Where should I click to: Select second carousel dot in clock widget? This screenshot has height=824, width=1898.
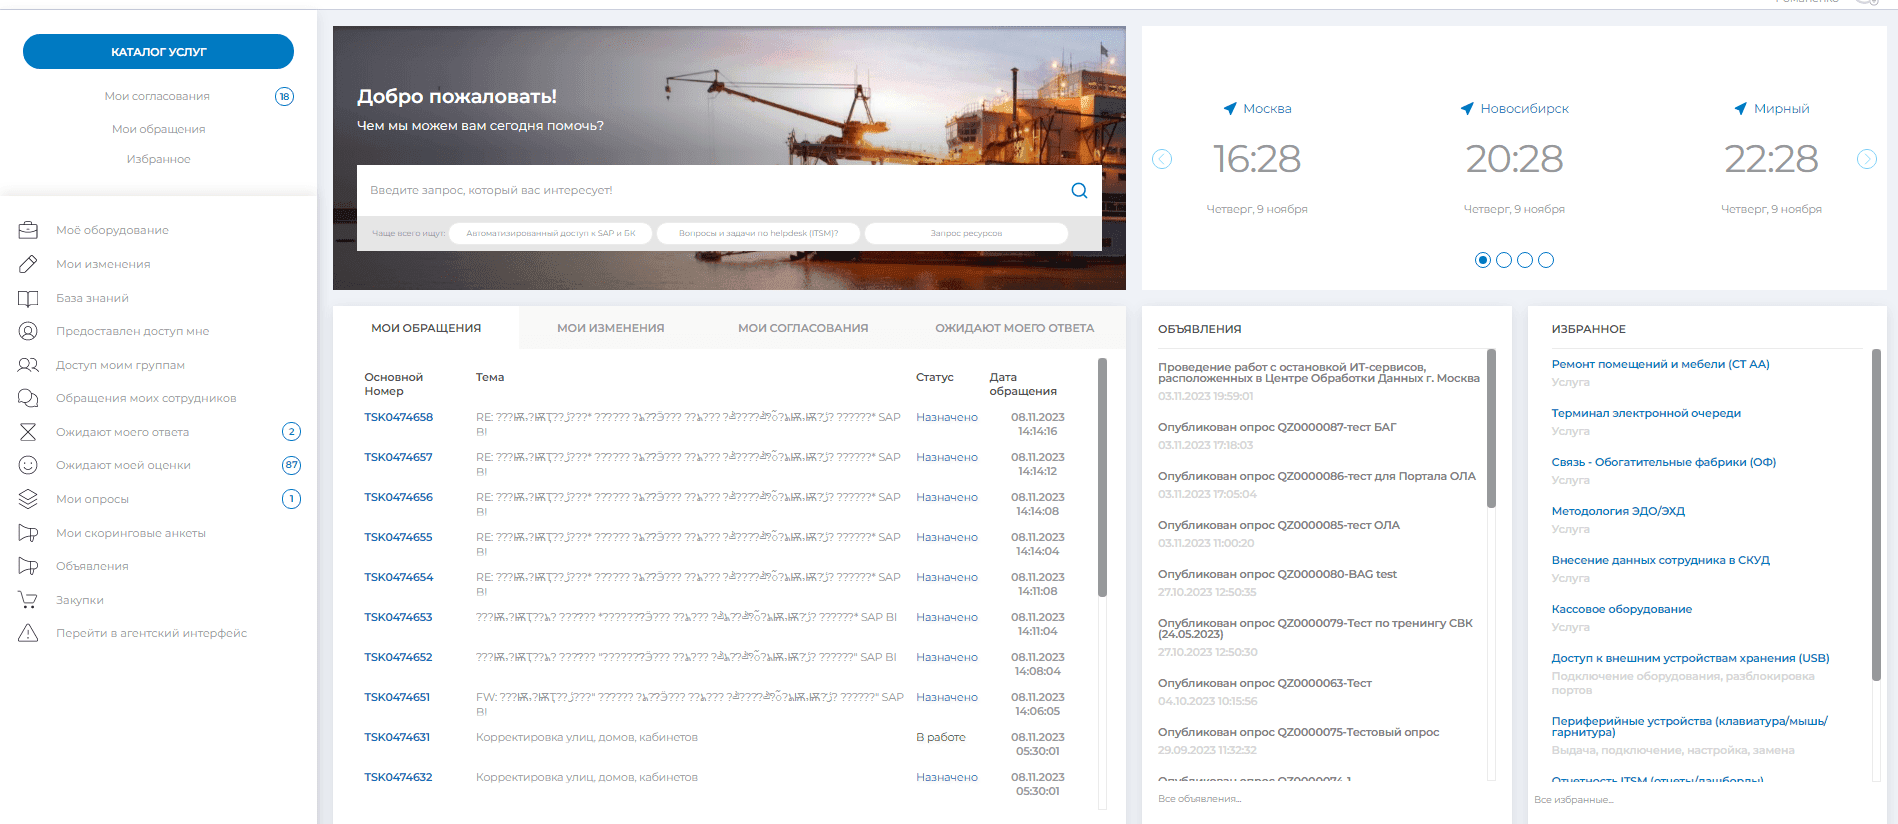click(x=1504, y=260)
